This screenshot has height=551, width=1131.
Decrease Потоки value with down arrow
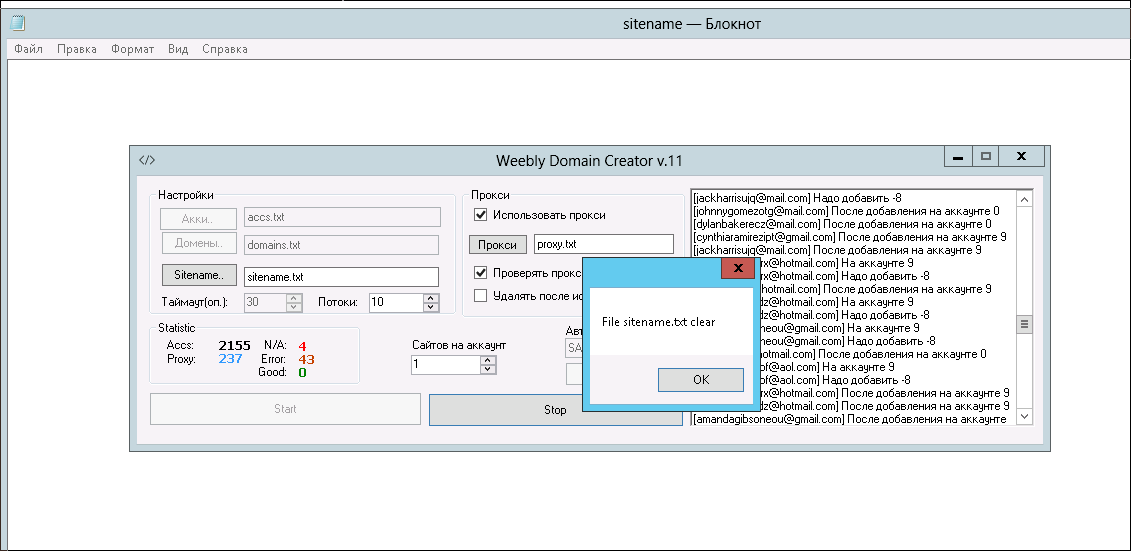[431, 307]
